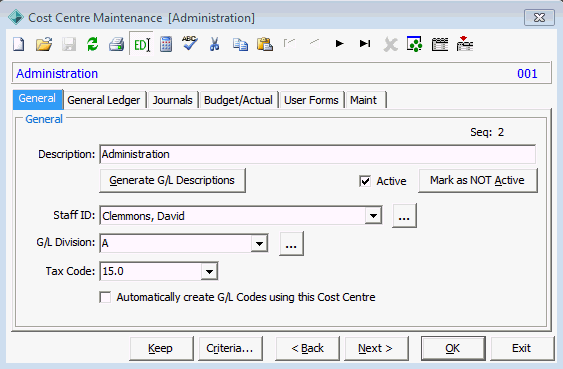
Task: Go to next record arrow icon
Action: (x=339, y=44)
